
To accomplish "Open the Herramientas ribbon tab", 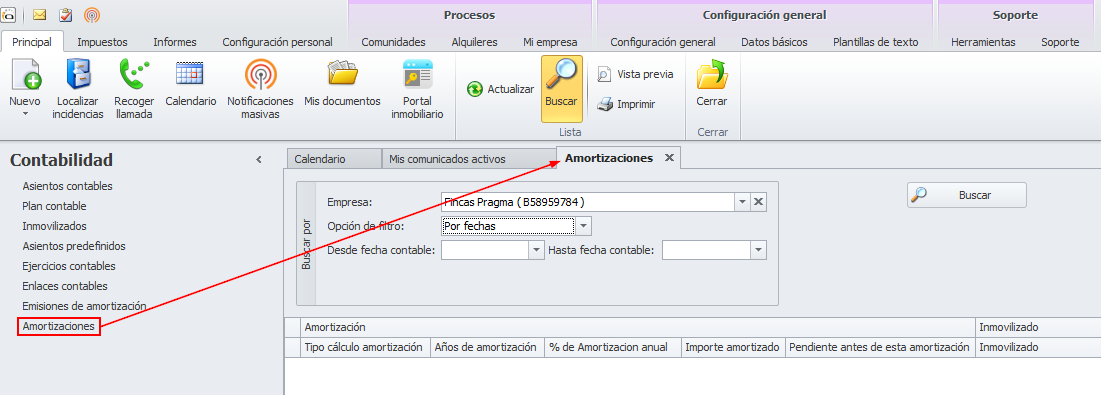I will (983, 42).
